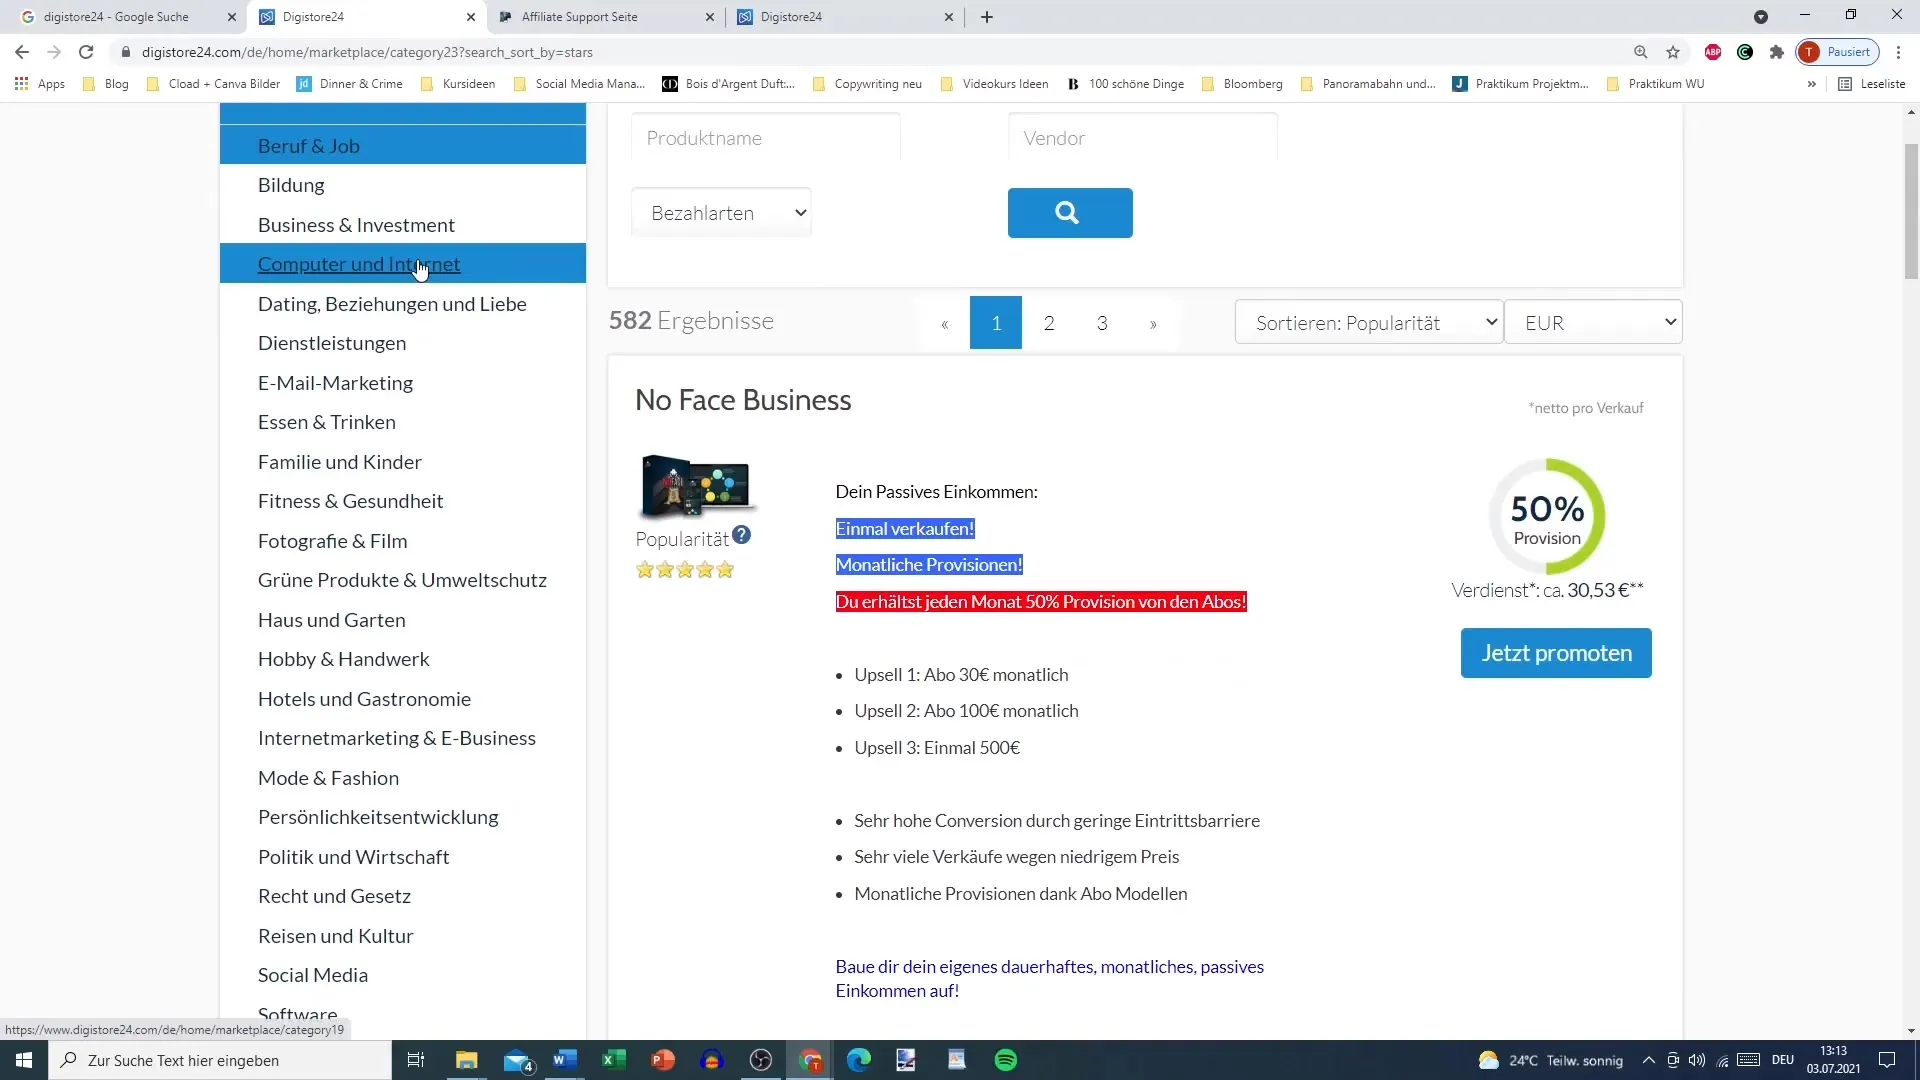Open the Sortieren: Popularität dropdown
1920x1080 pixels.
coord(1369,322)
